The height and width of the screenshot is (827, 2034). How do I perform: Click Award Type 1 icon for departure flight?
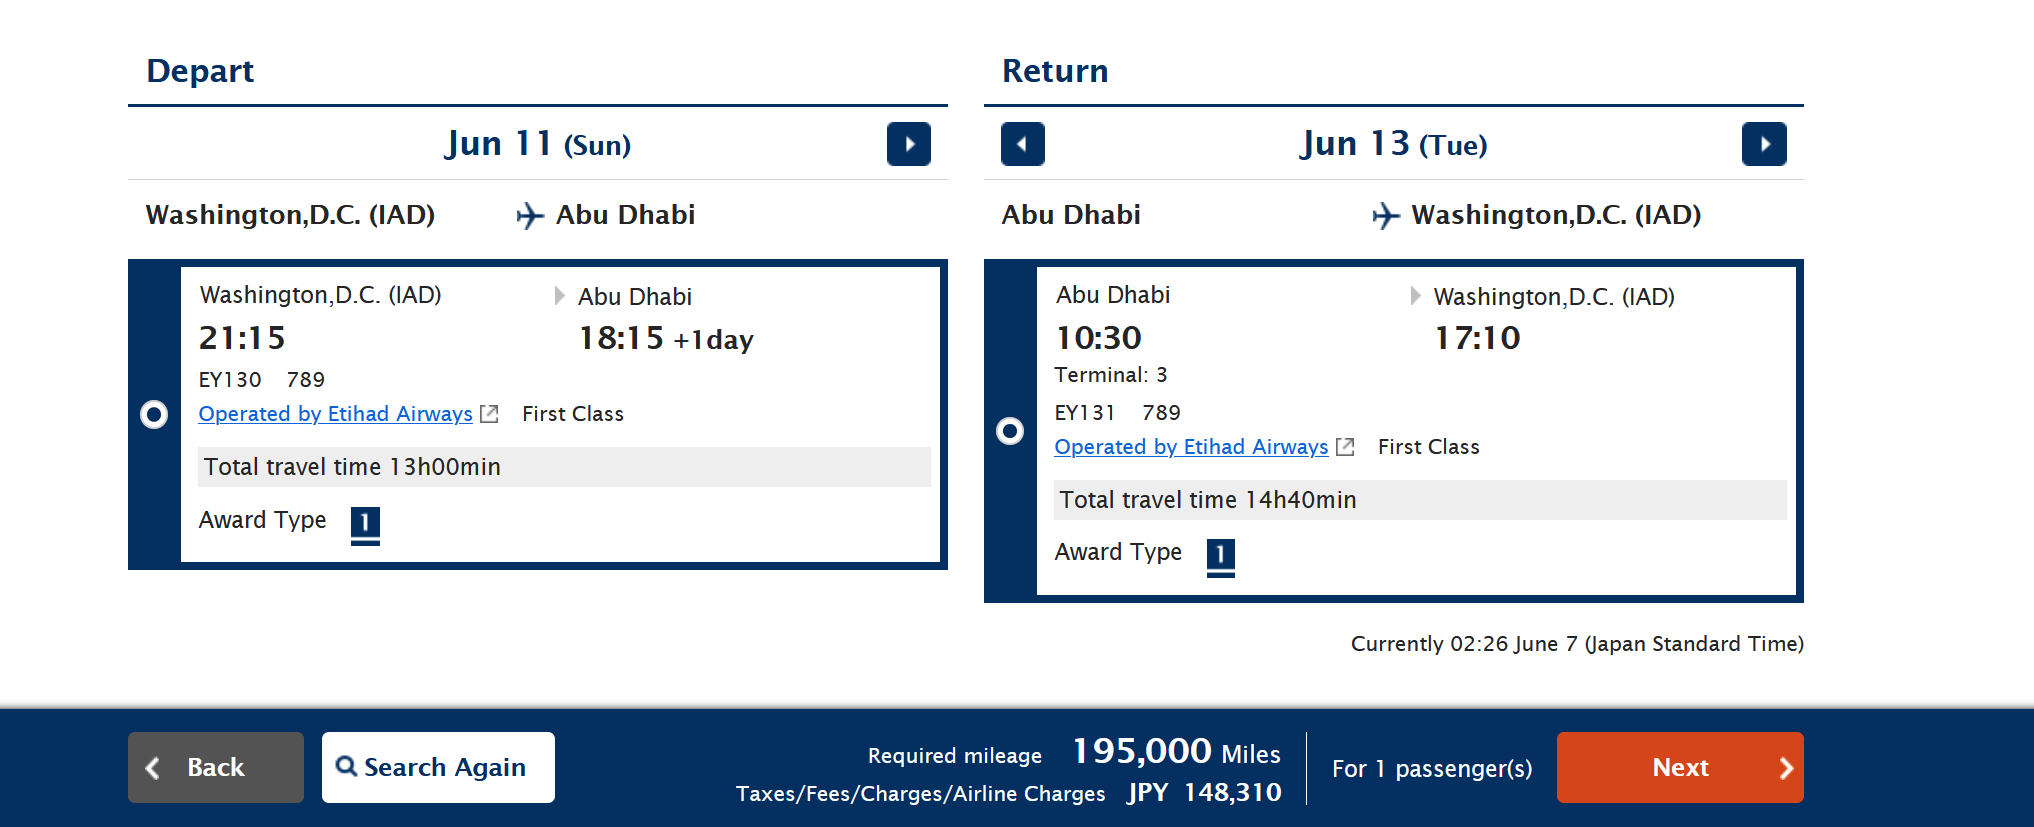[x=365, y=523]
